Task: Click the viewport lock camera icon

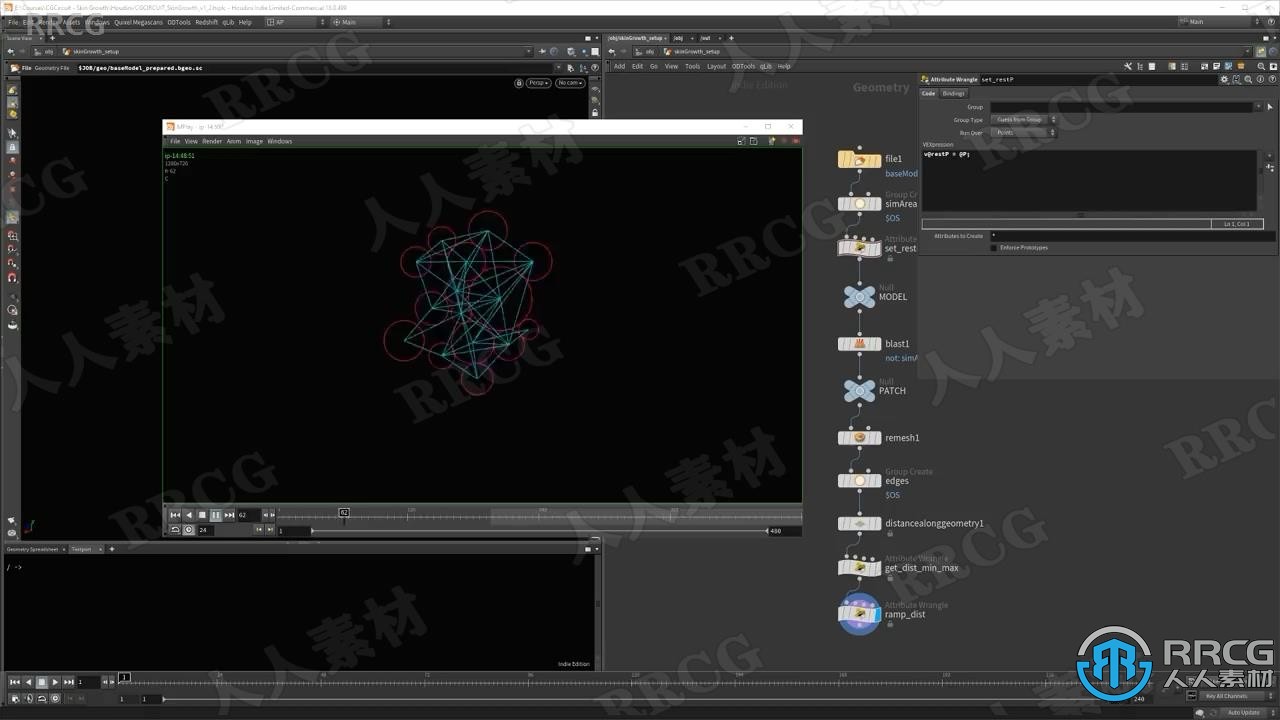Action: pos(519,82)
